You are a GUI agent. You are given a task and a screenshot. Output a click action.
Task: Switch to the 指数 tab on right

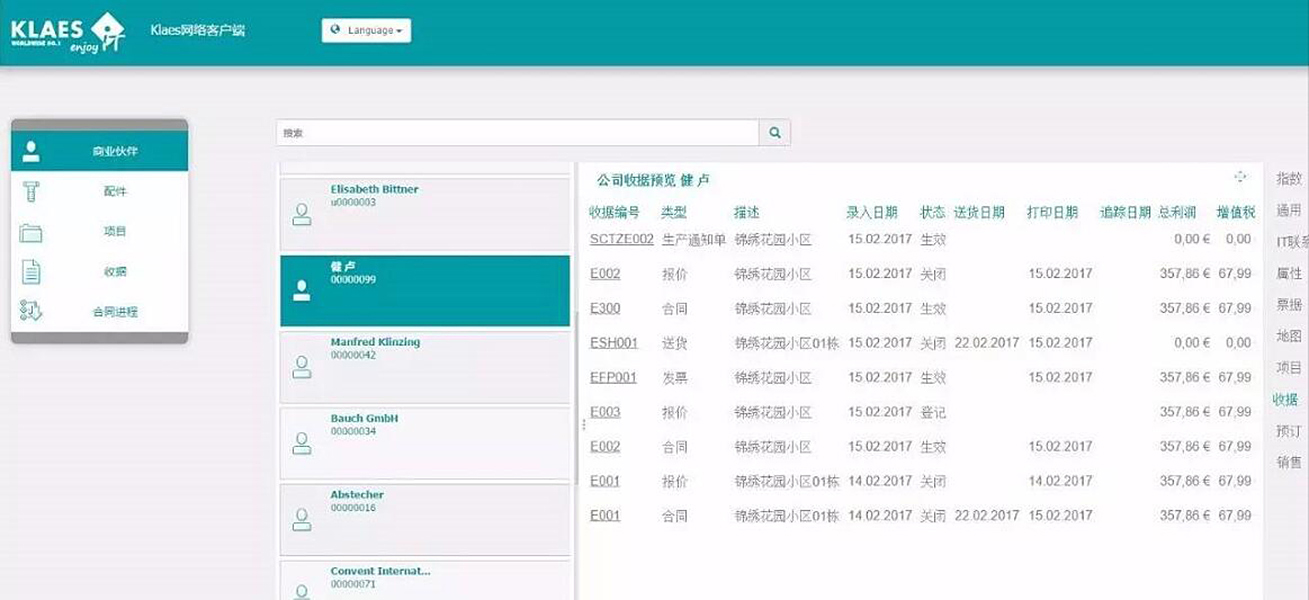click(1288, 179)
